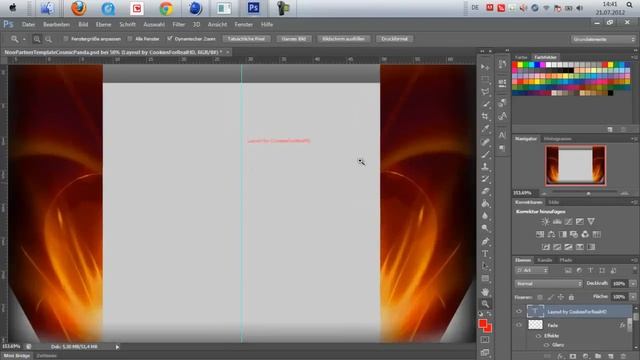Click the Bildschirm ausfüllen button
This screenshot has width=640, height=360.
[344, 39]
